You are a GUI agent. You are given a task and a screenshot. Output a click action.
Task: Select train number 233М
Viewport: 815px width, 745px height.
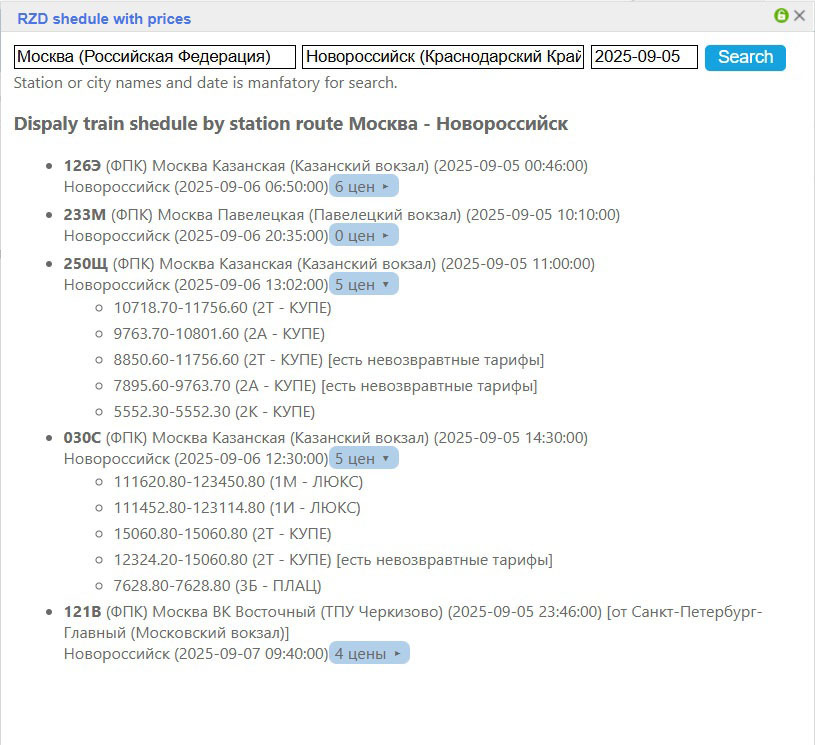point(85,215)
